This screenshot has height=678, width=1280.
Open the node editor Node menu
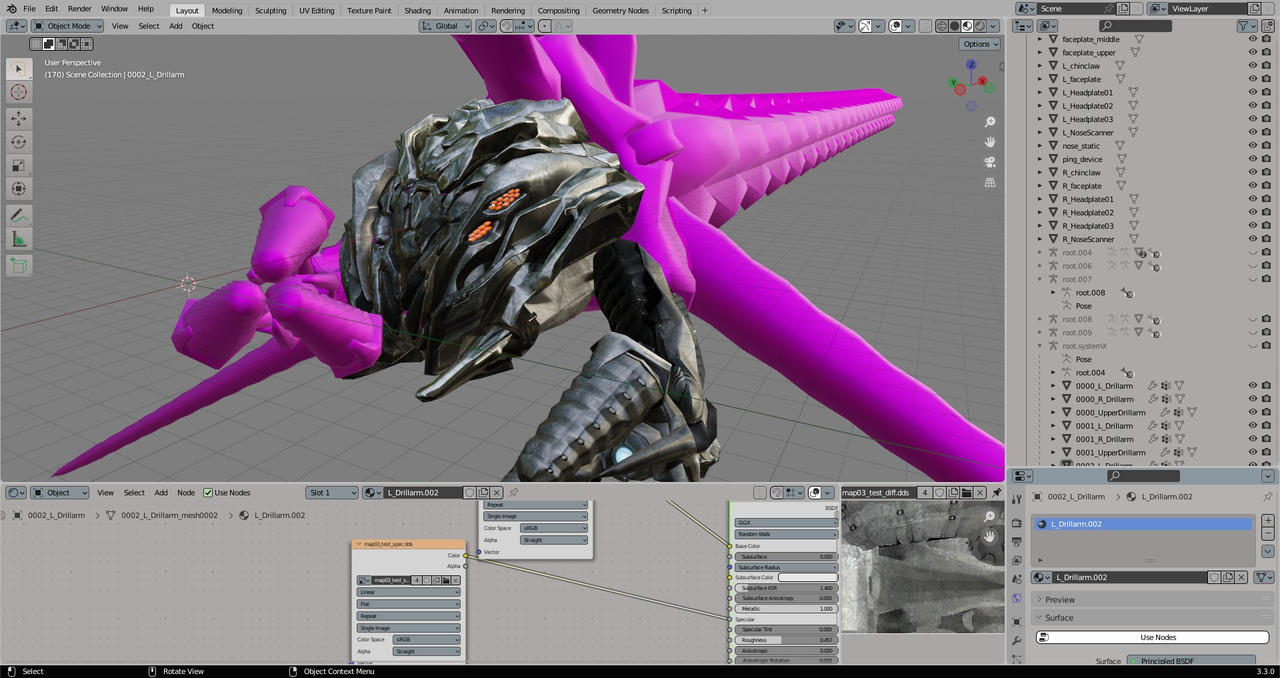186,492
